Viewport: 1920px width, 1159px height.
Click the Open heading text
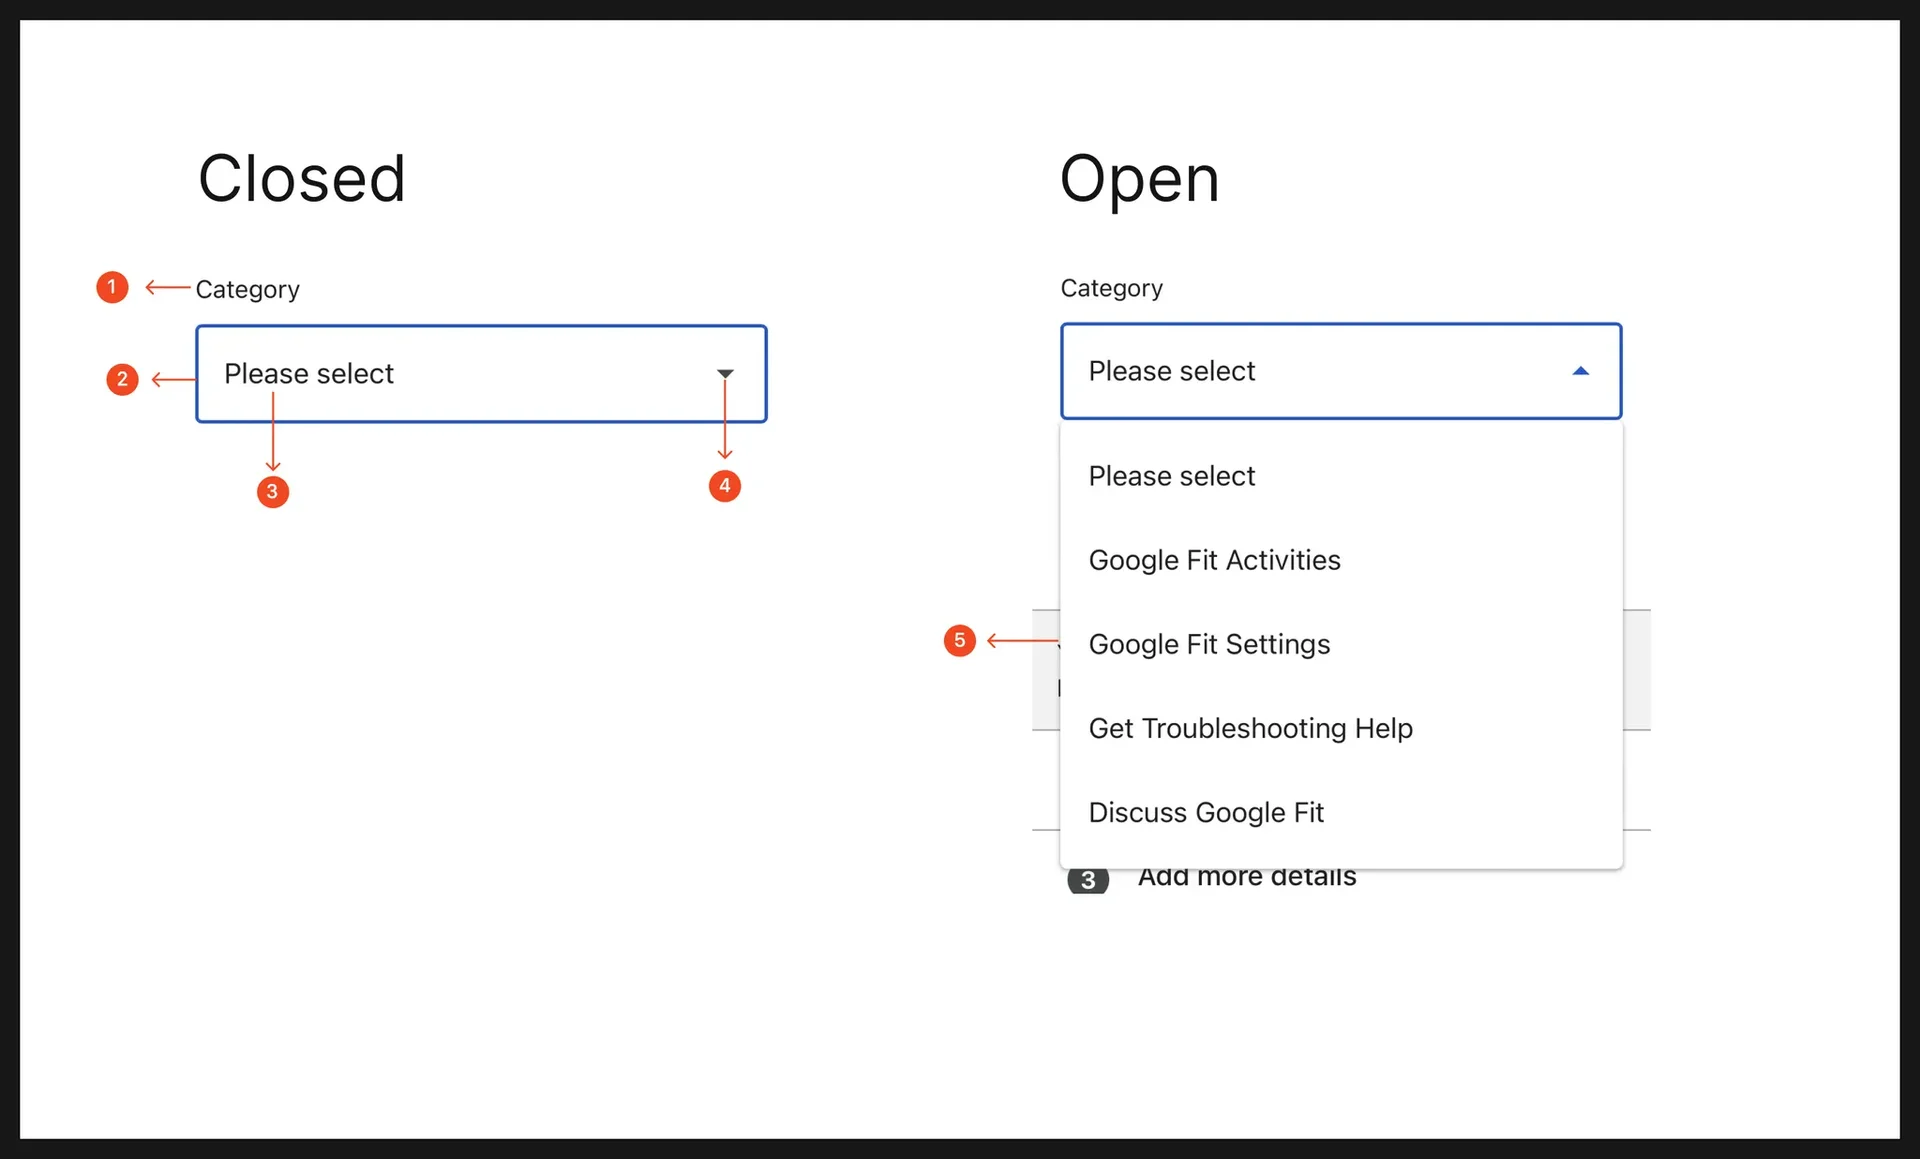pos(1139,181)
